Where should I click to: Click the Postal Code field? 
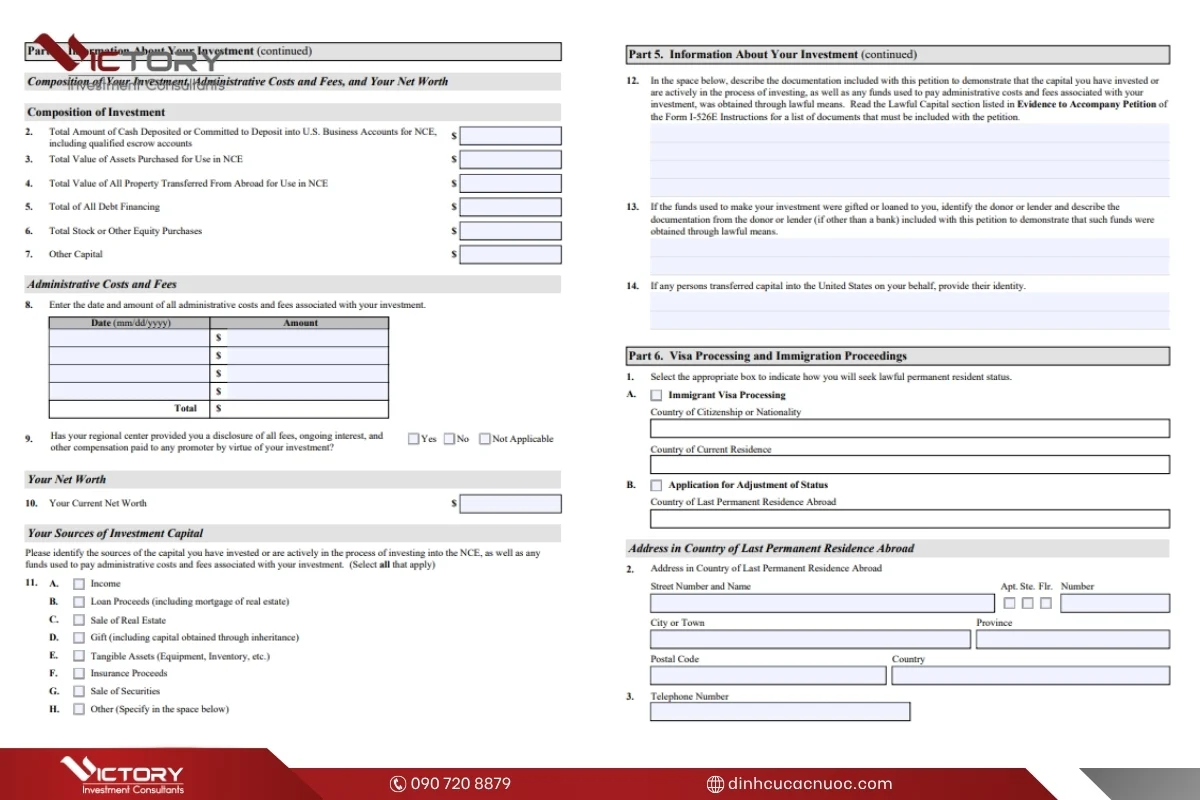click(768, 675)
